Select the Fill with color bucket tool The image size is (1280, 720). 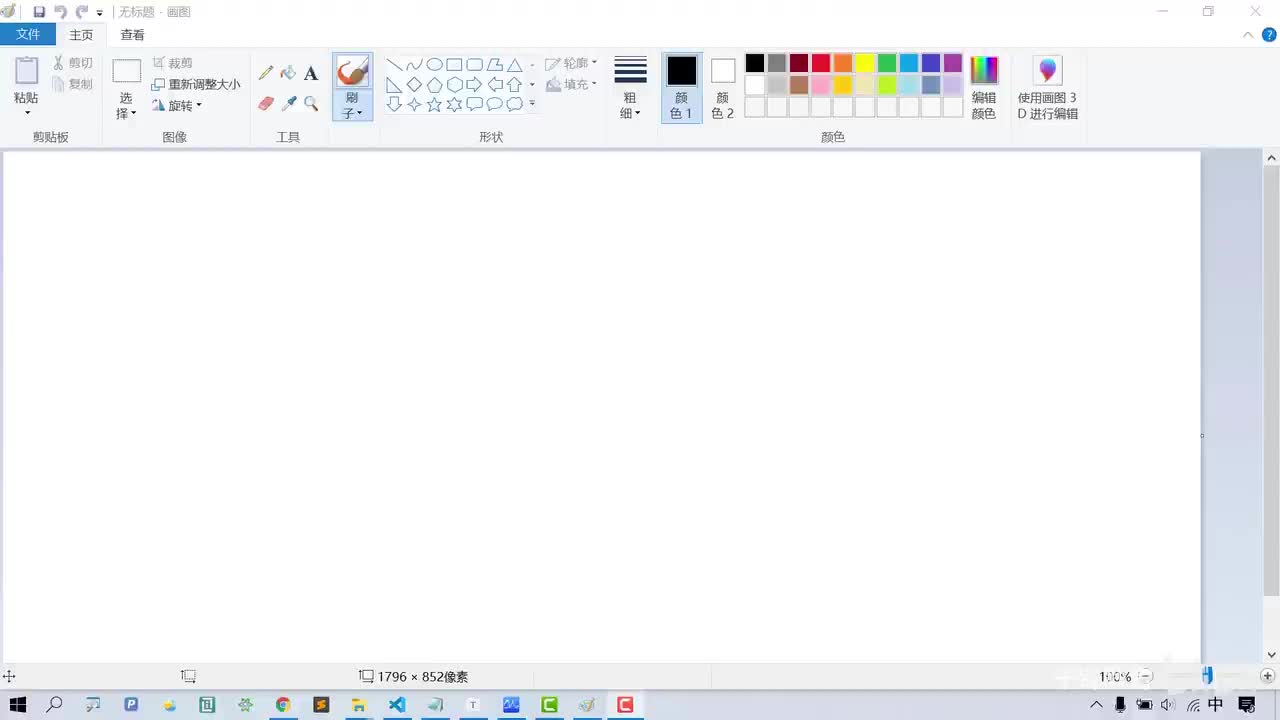point(288,73)
